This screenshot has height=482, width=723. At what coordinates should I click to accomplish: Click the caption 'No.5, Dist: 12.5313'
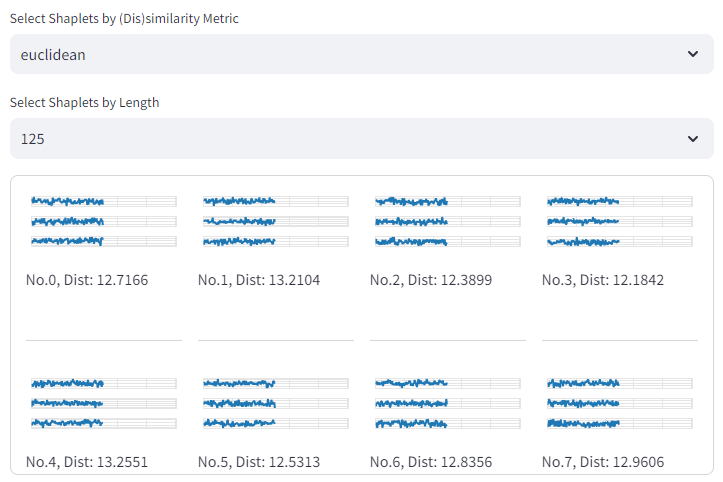(x=259, y=462)
